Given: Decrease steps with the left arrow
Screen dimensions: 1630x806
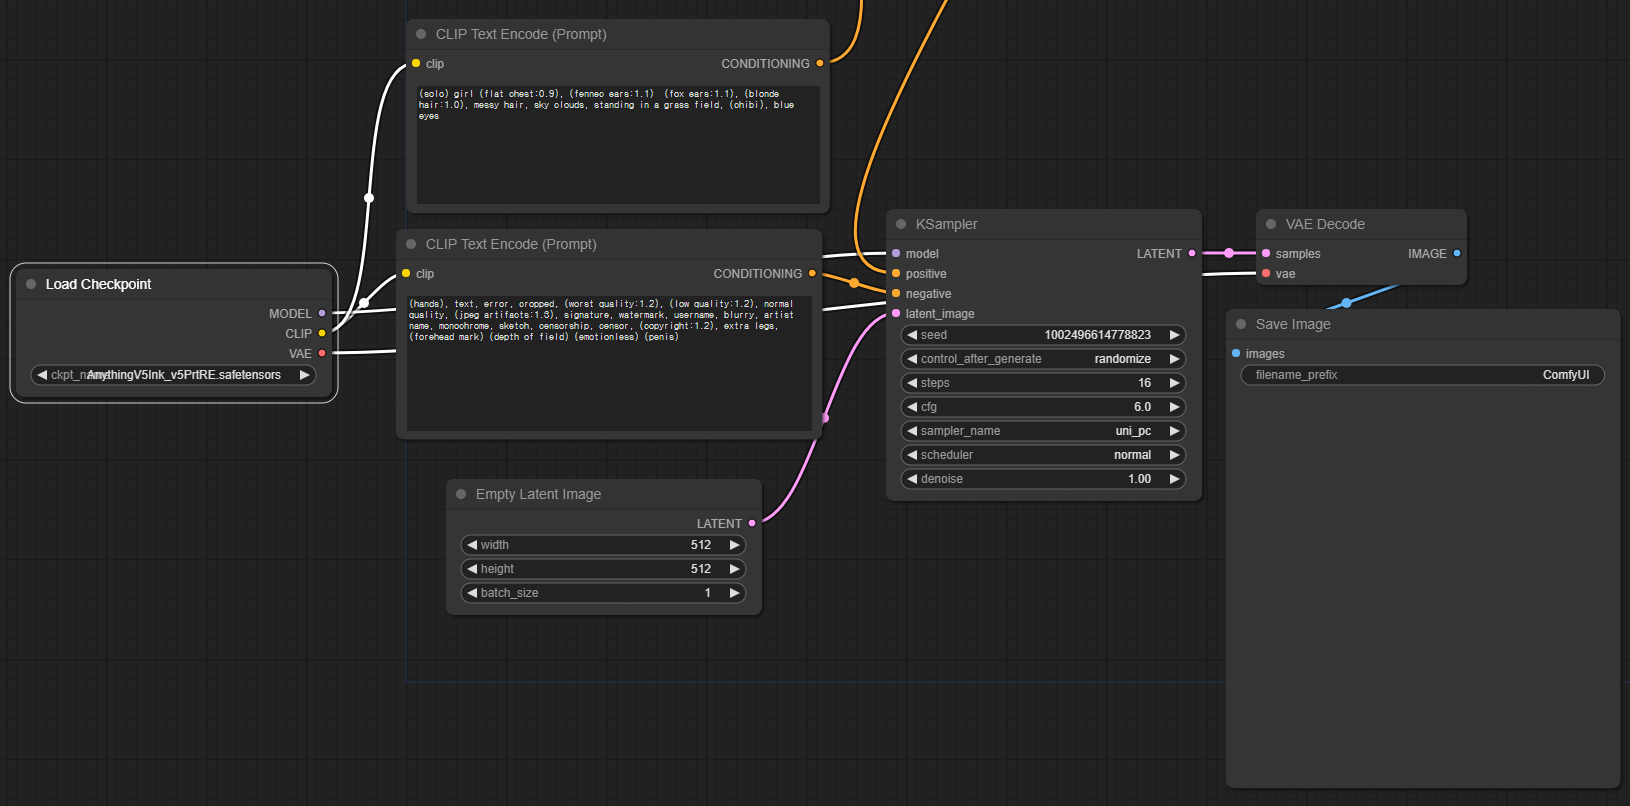Looking at the screenshot, I should pyautogui.click(x=912, y=383).
